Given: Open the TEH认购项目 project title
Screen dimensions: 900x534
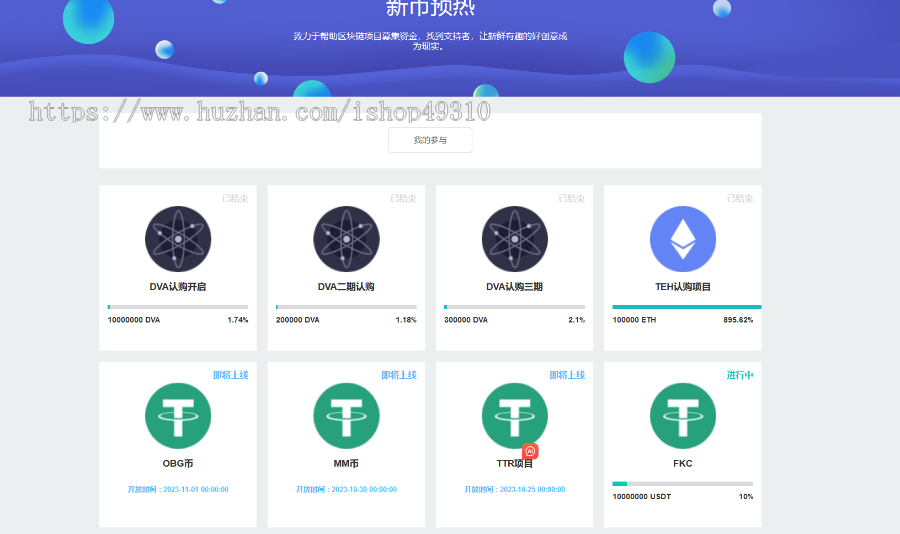Looking at the screenshot, I should [682, 287].
